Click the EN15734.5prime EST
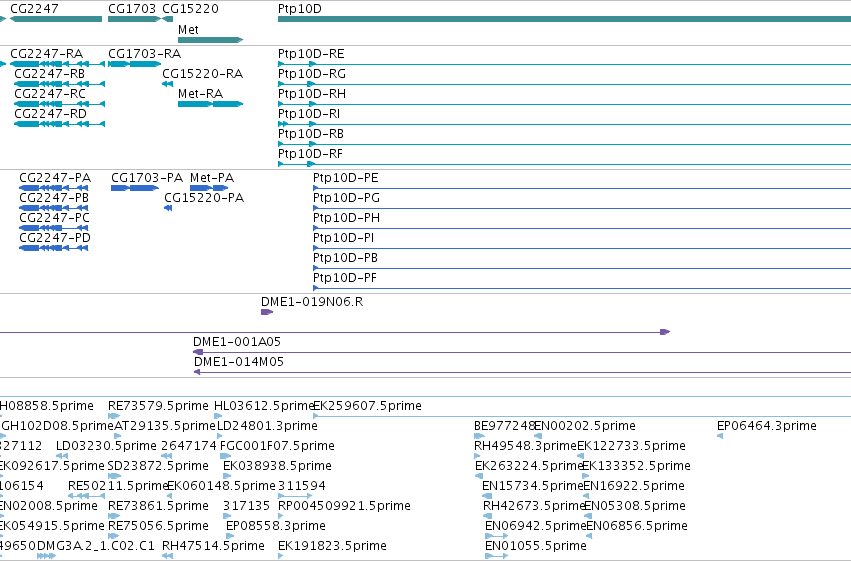The image size is (851, 561). coord(487,496)
